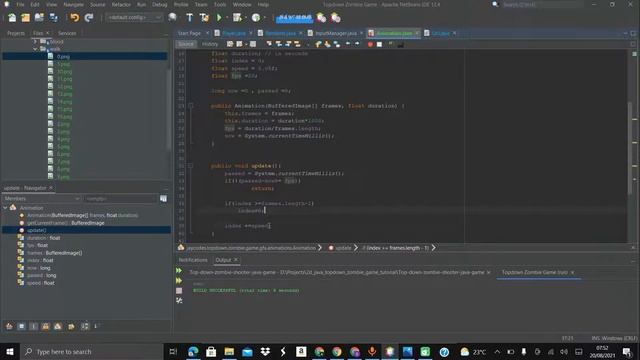This screenshot has width=640, height=360.
Task: Open the Start Page editor tab
Action: point(189,33)
